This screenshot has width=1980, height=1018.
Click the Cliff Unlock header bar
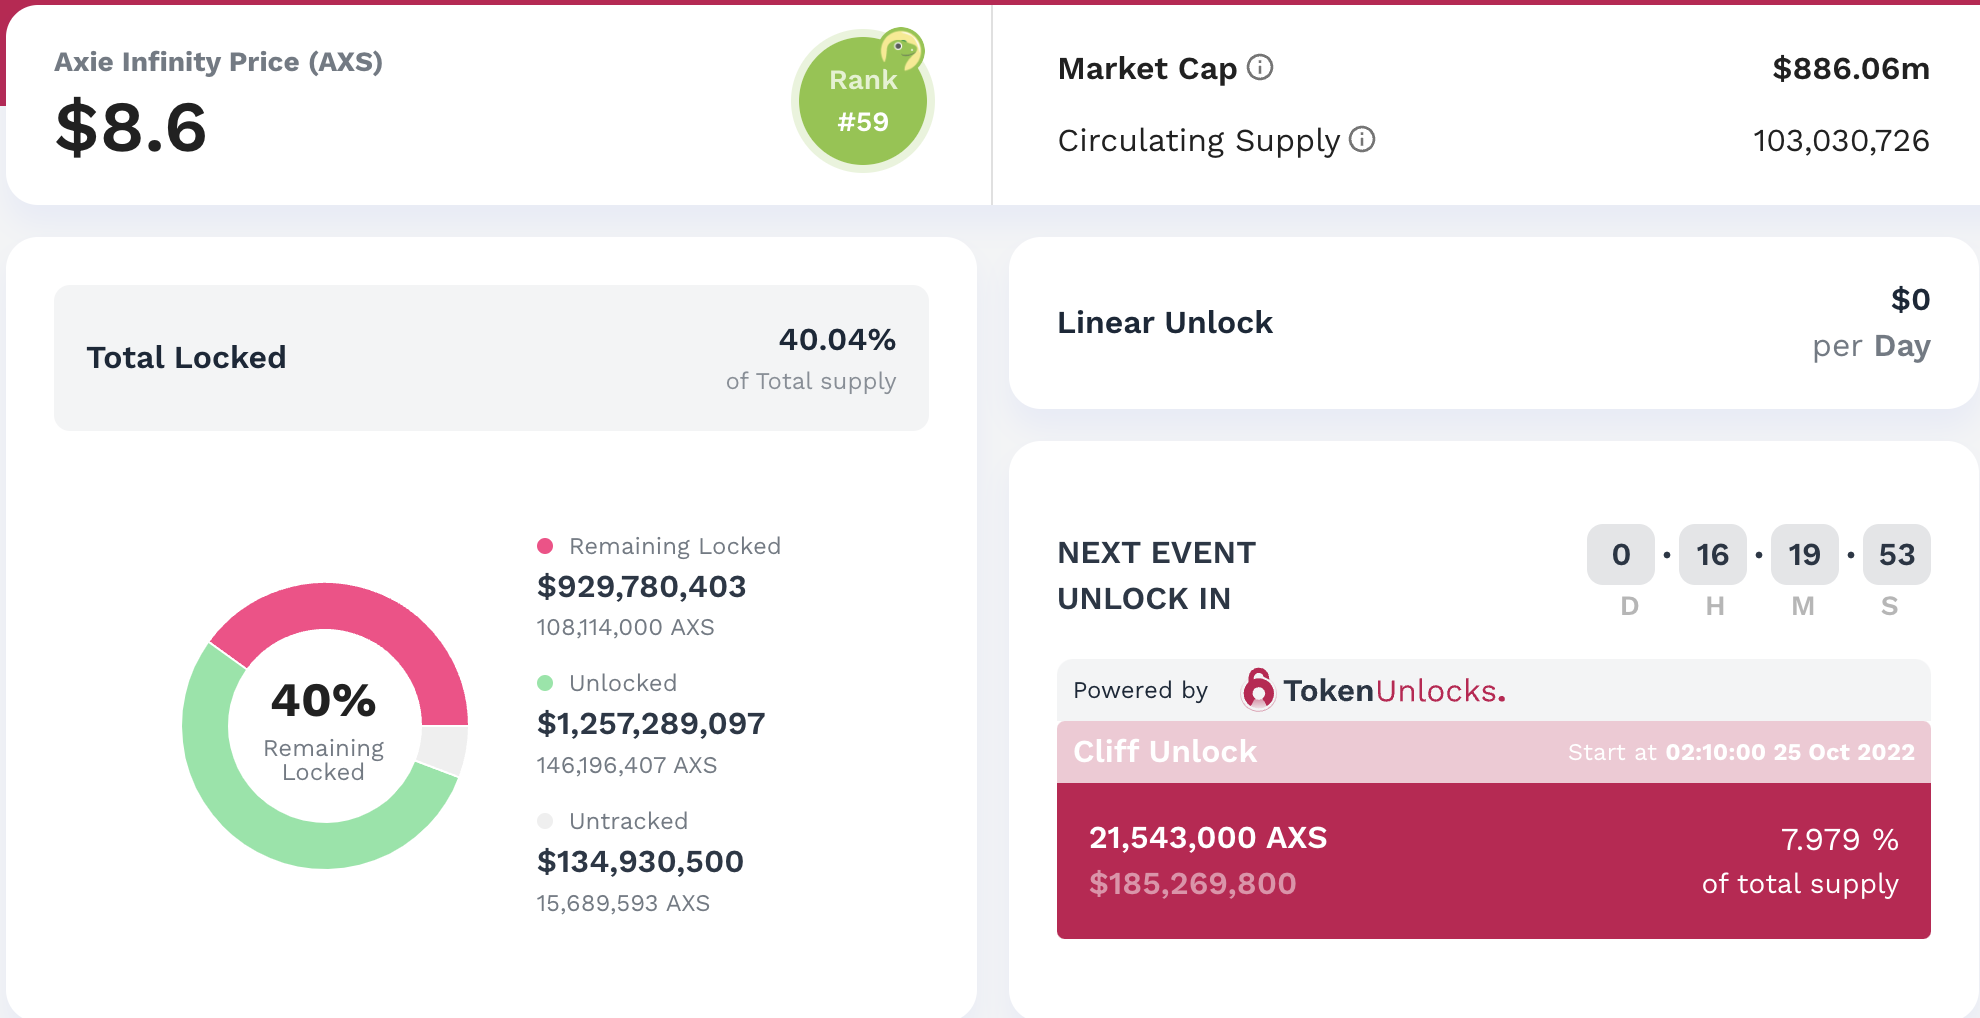click(x=1493, y=752)
